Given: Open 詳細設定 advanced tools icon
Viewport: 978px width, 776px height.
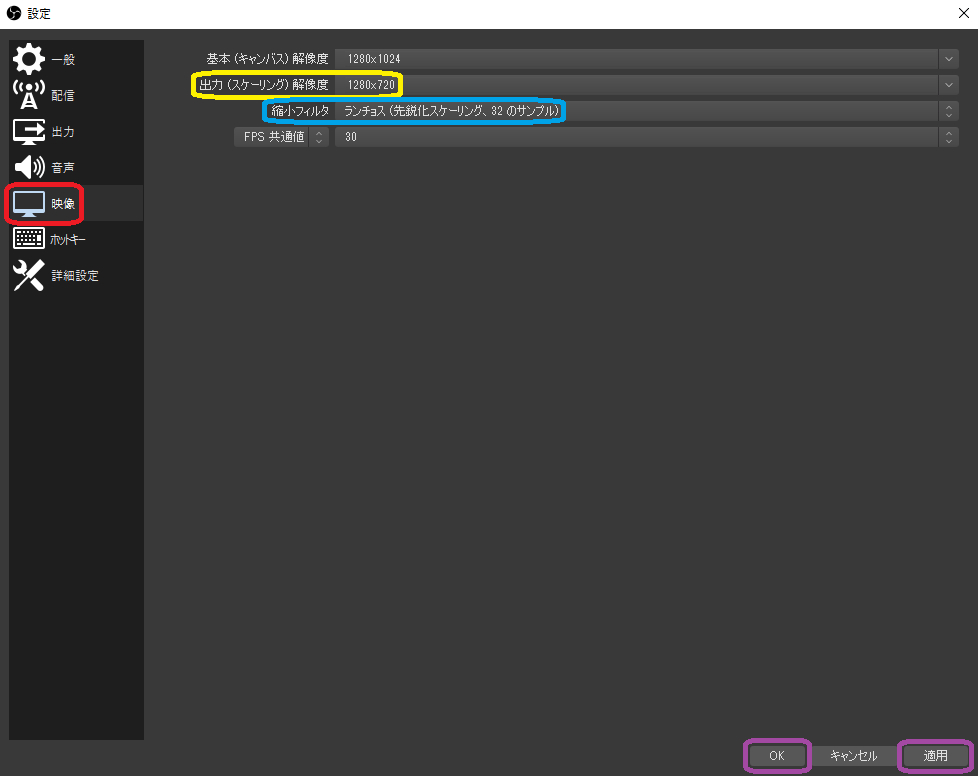Looking at the screenshot, I should 28,275.
